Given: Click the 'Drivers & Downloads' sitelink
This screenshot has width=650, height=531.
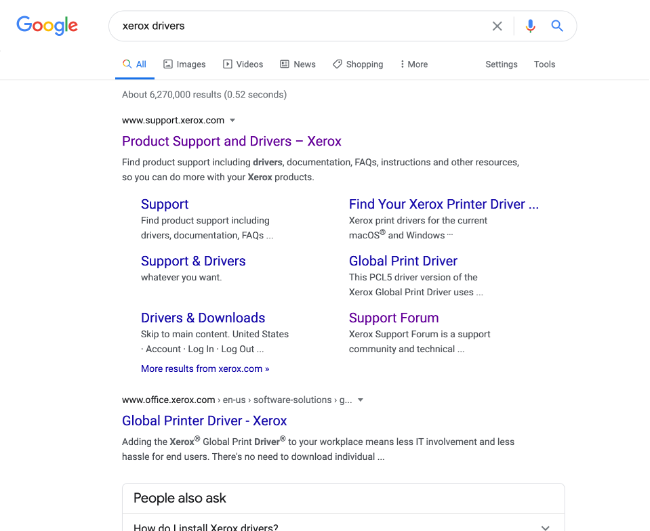Looking at the screenshot, I should [x=203, y=318].
